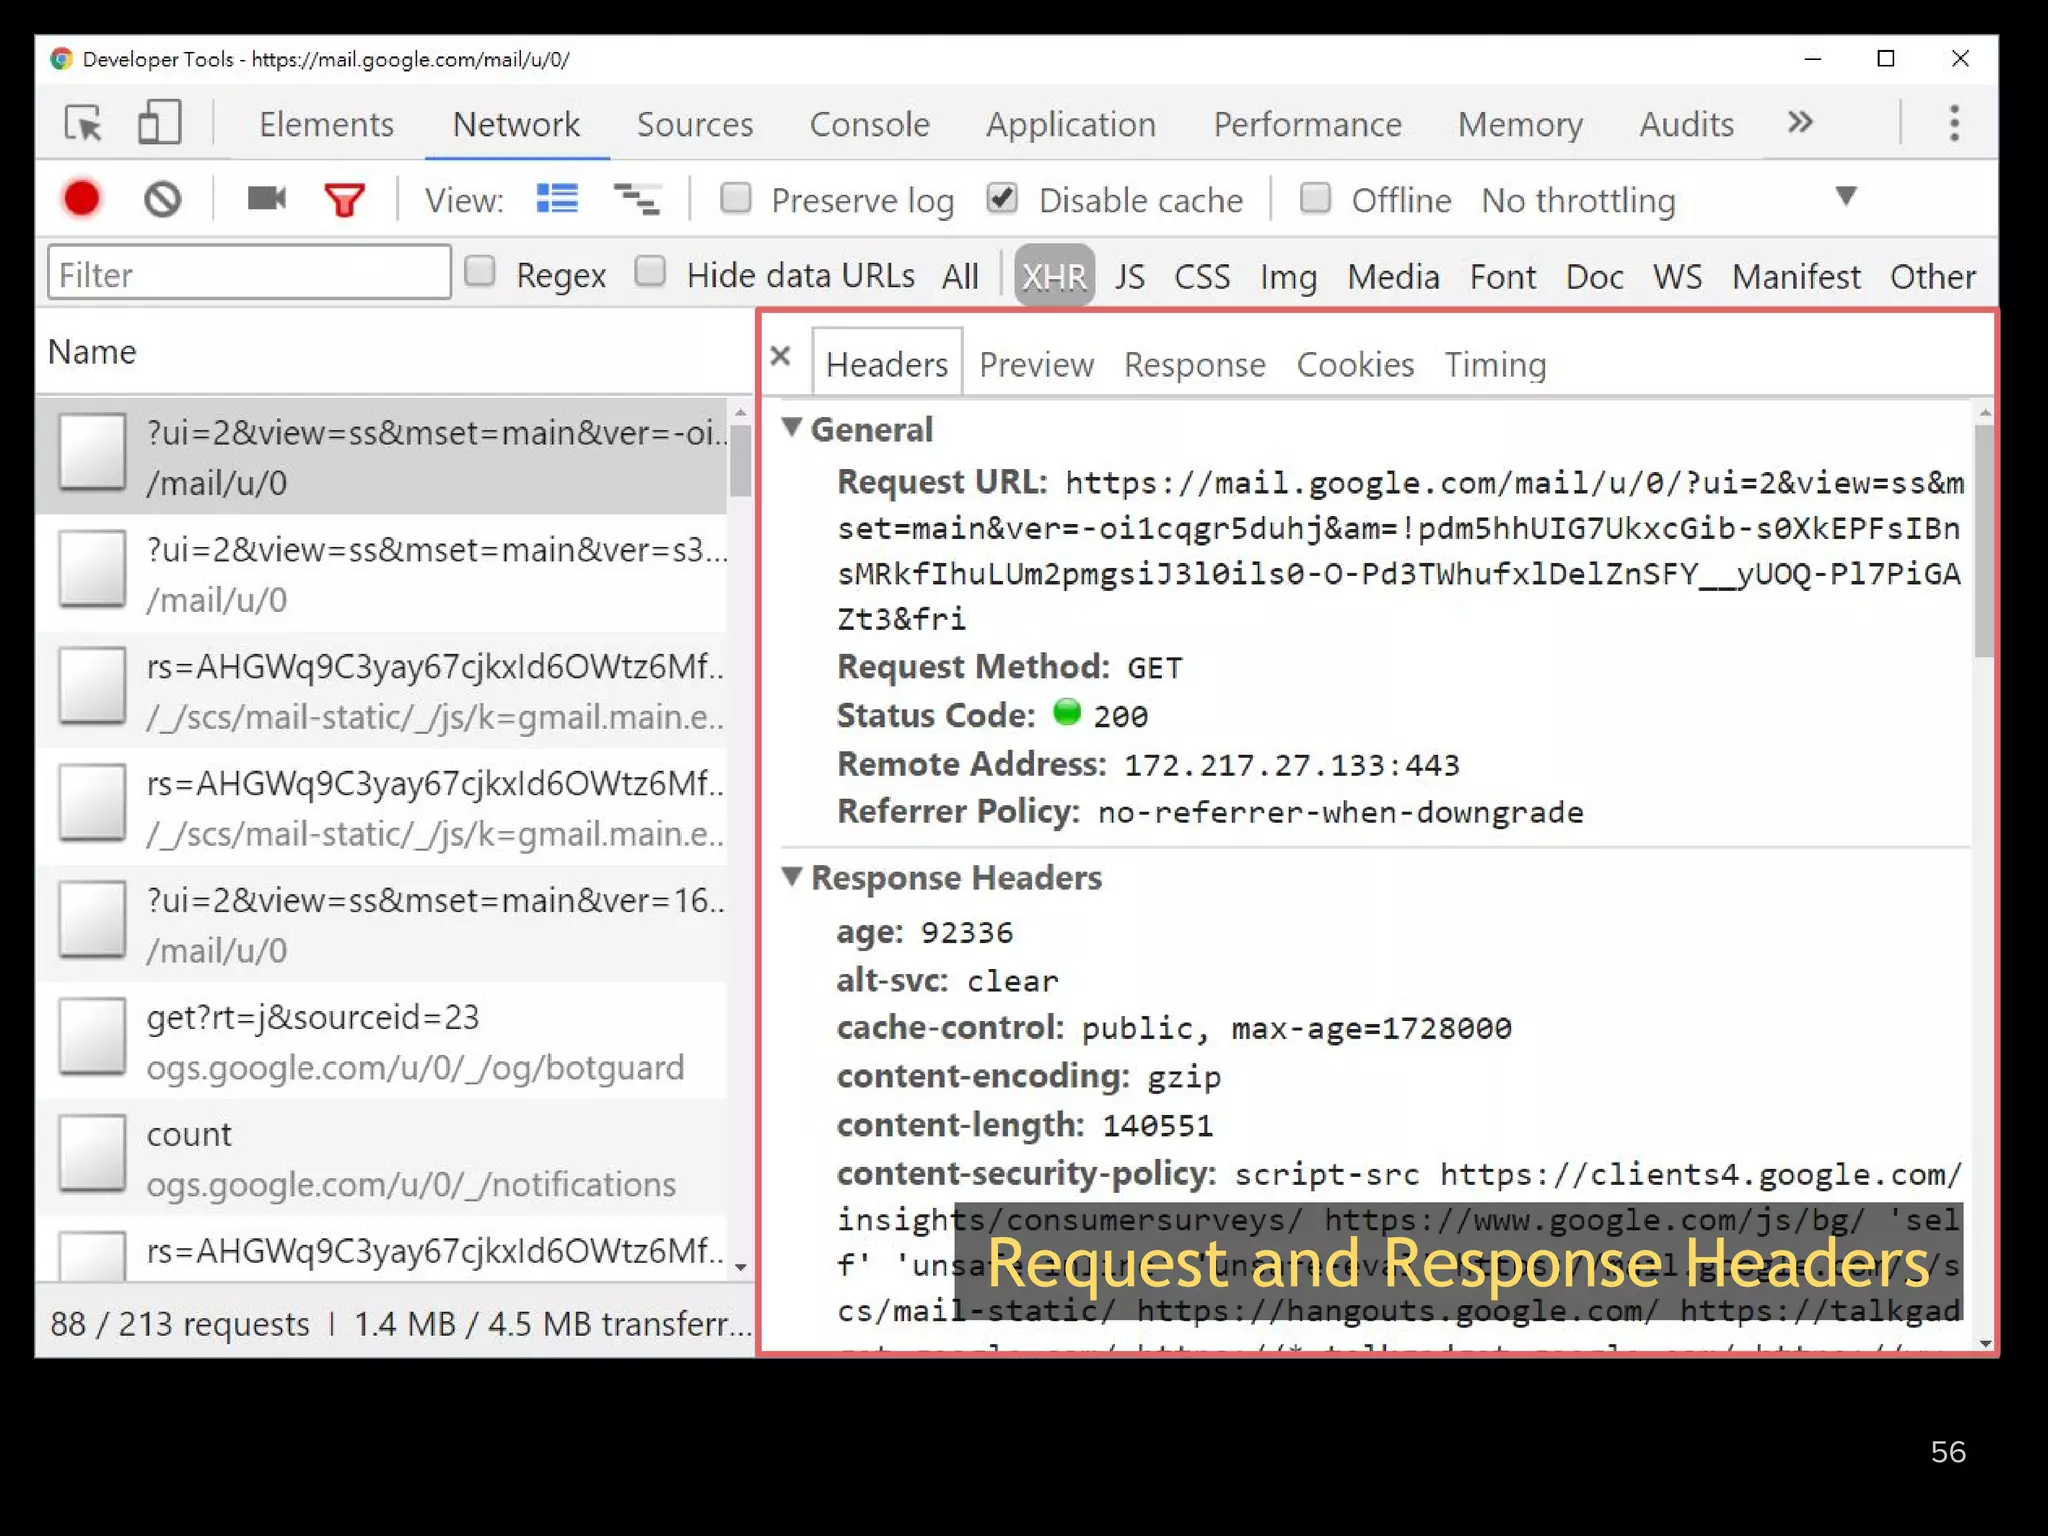
Task: Click the cache-control header value
Action: (1296, 1028)
